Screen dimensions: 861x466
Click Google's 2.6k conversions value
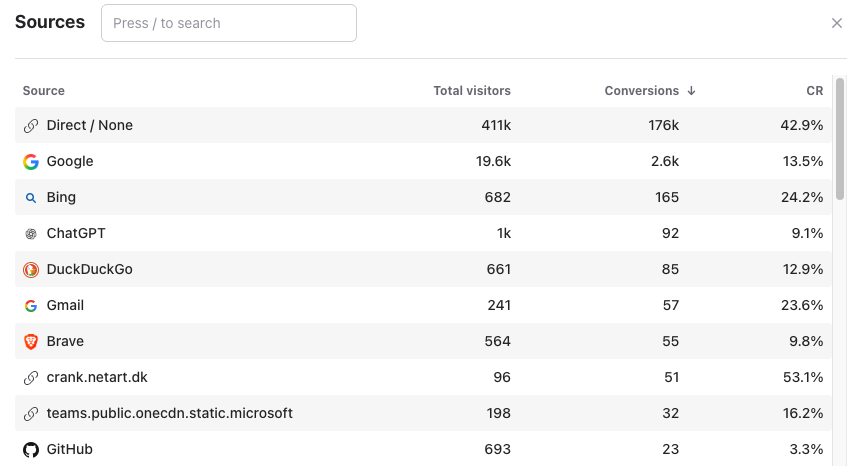point(665,161)
